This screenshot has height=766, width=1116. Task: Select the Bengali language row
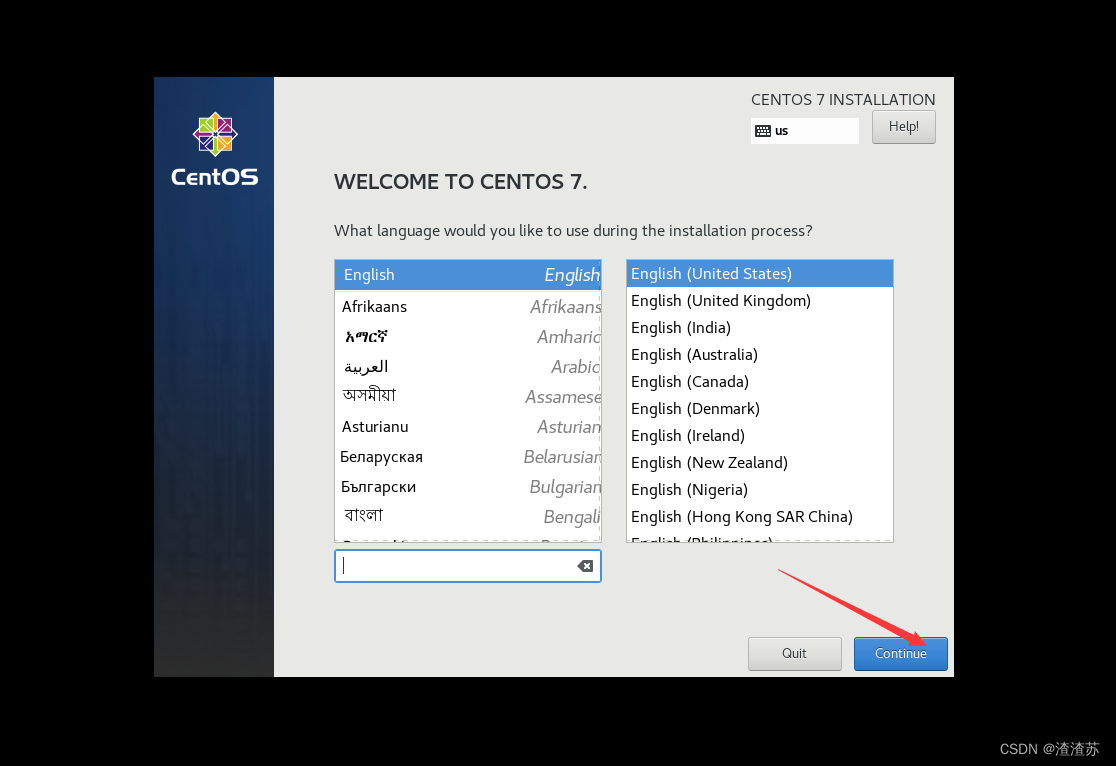click(x=468, y=516)
